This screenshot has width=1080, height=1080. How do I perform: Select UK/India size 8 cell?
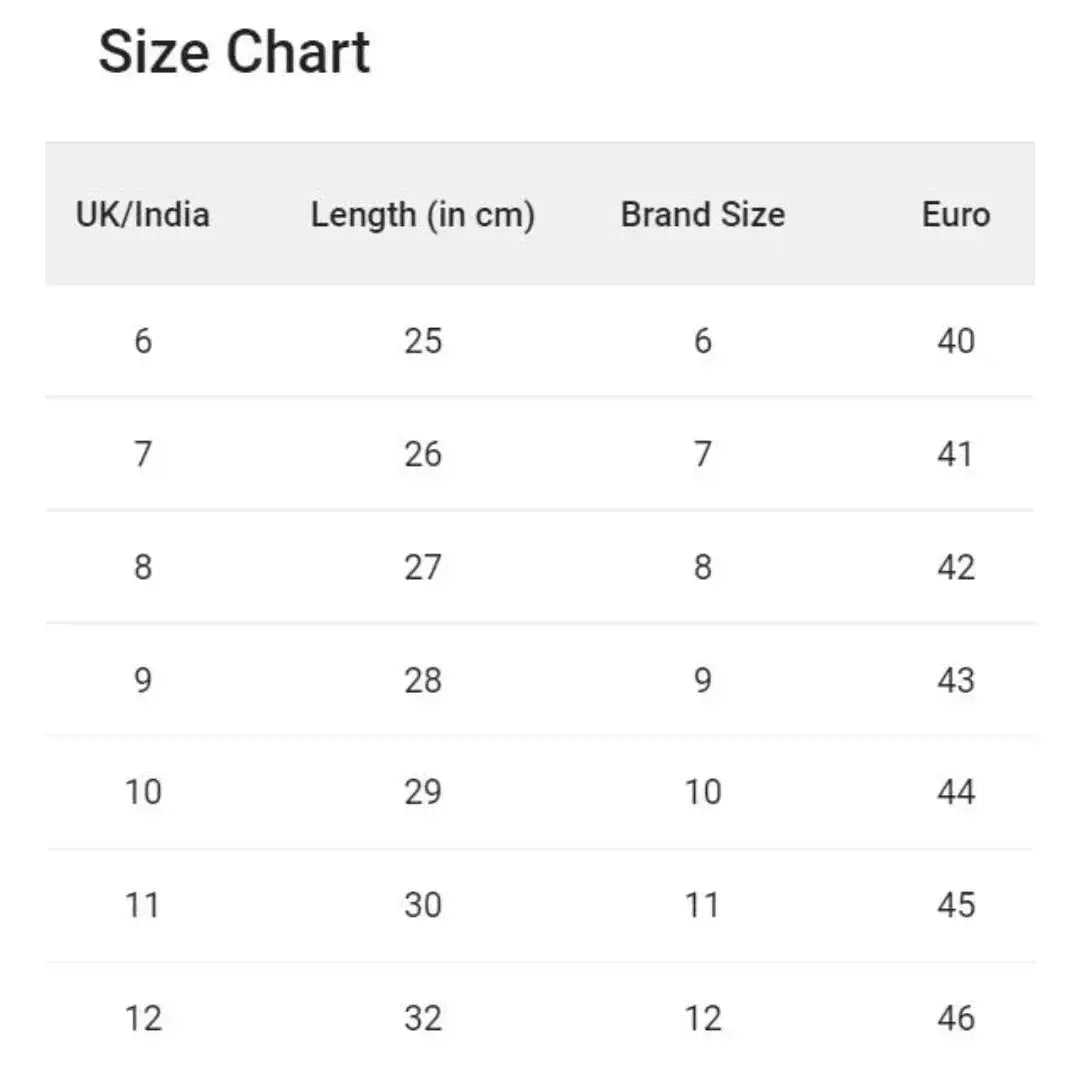[143, 567]
